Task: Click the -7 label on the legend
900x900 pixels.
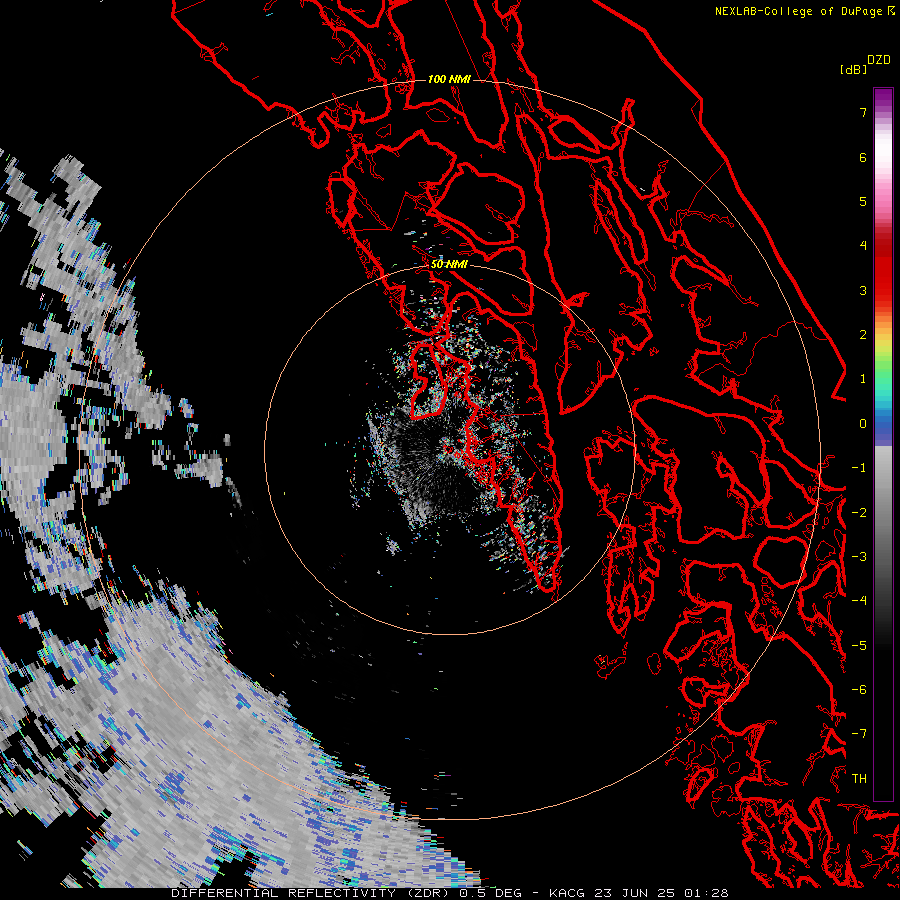Action: (x=859, y=734)
